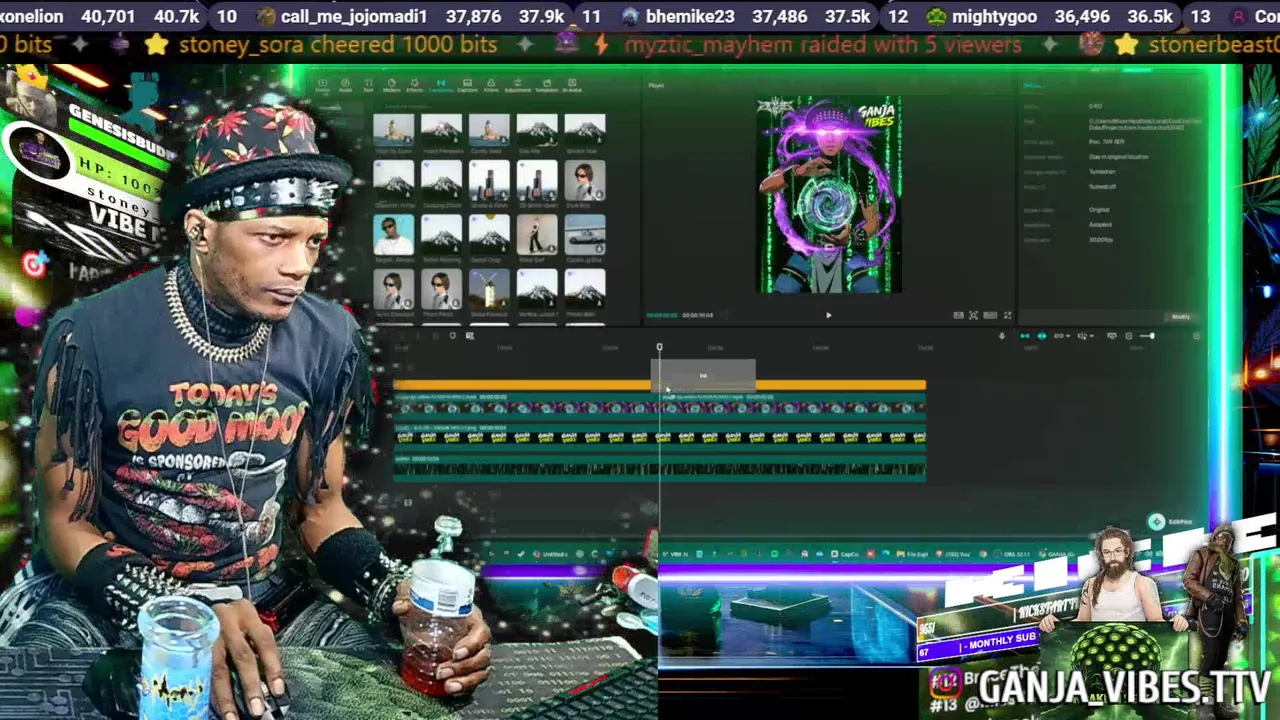This screenshot has width=1280, height=720.
Task: Click the round icon at timeline toolbar end
Action: [1196, 336]
